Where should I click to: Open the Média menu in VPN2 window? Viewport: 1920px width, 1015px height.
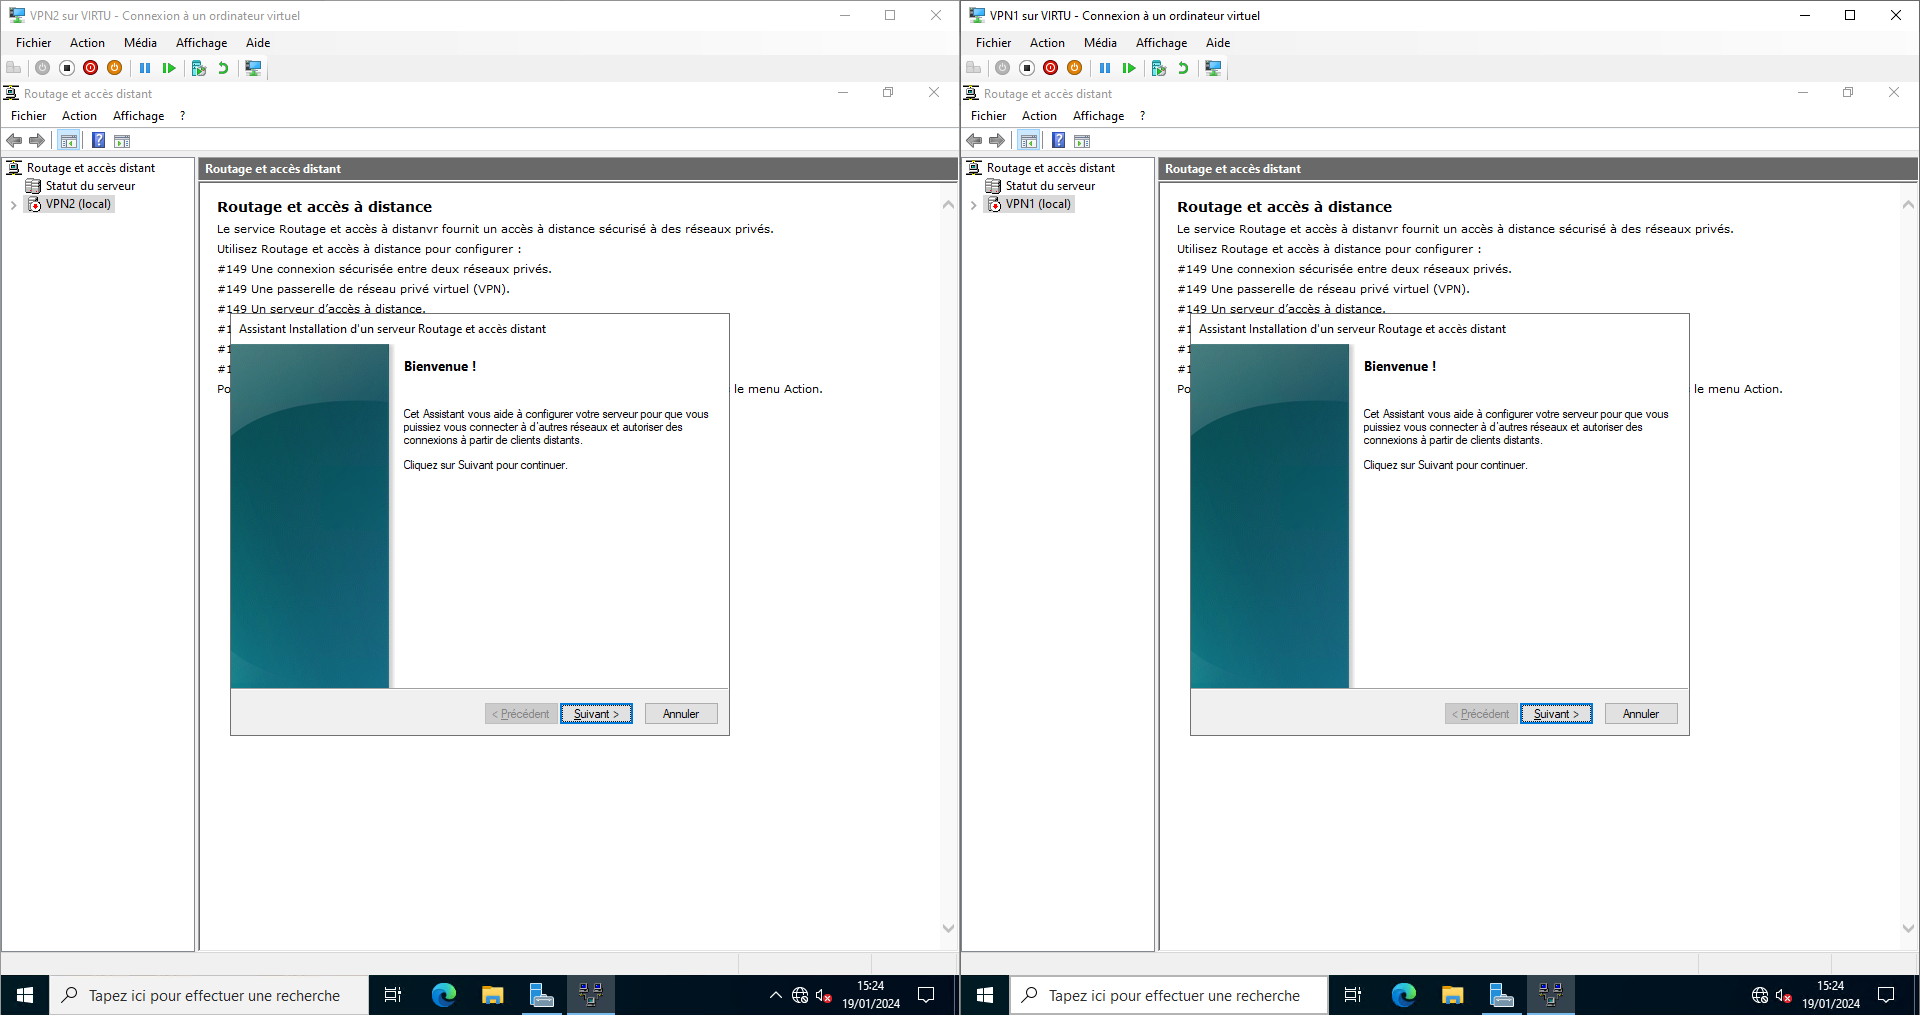point(140,43)
